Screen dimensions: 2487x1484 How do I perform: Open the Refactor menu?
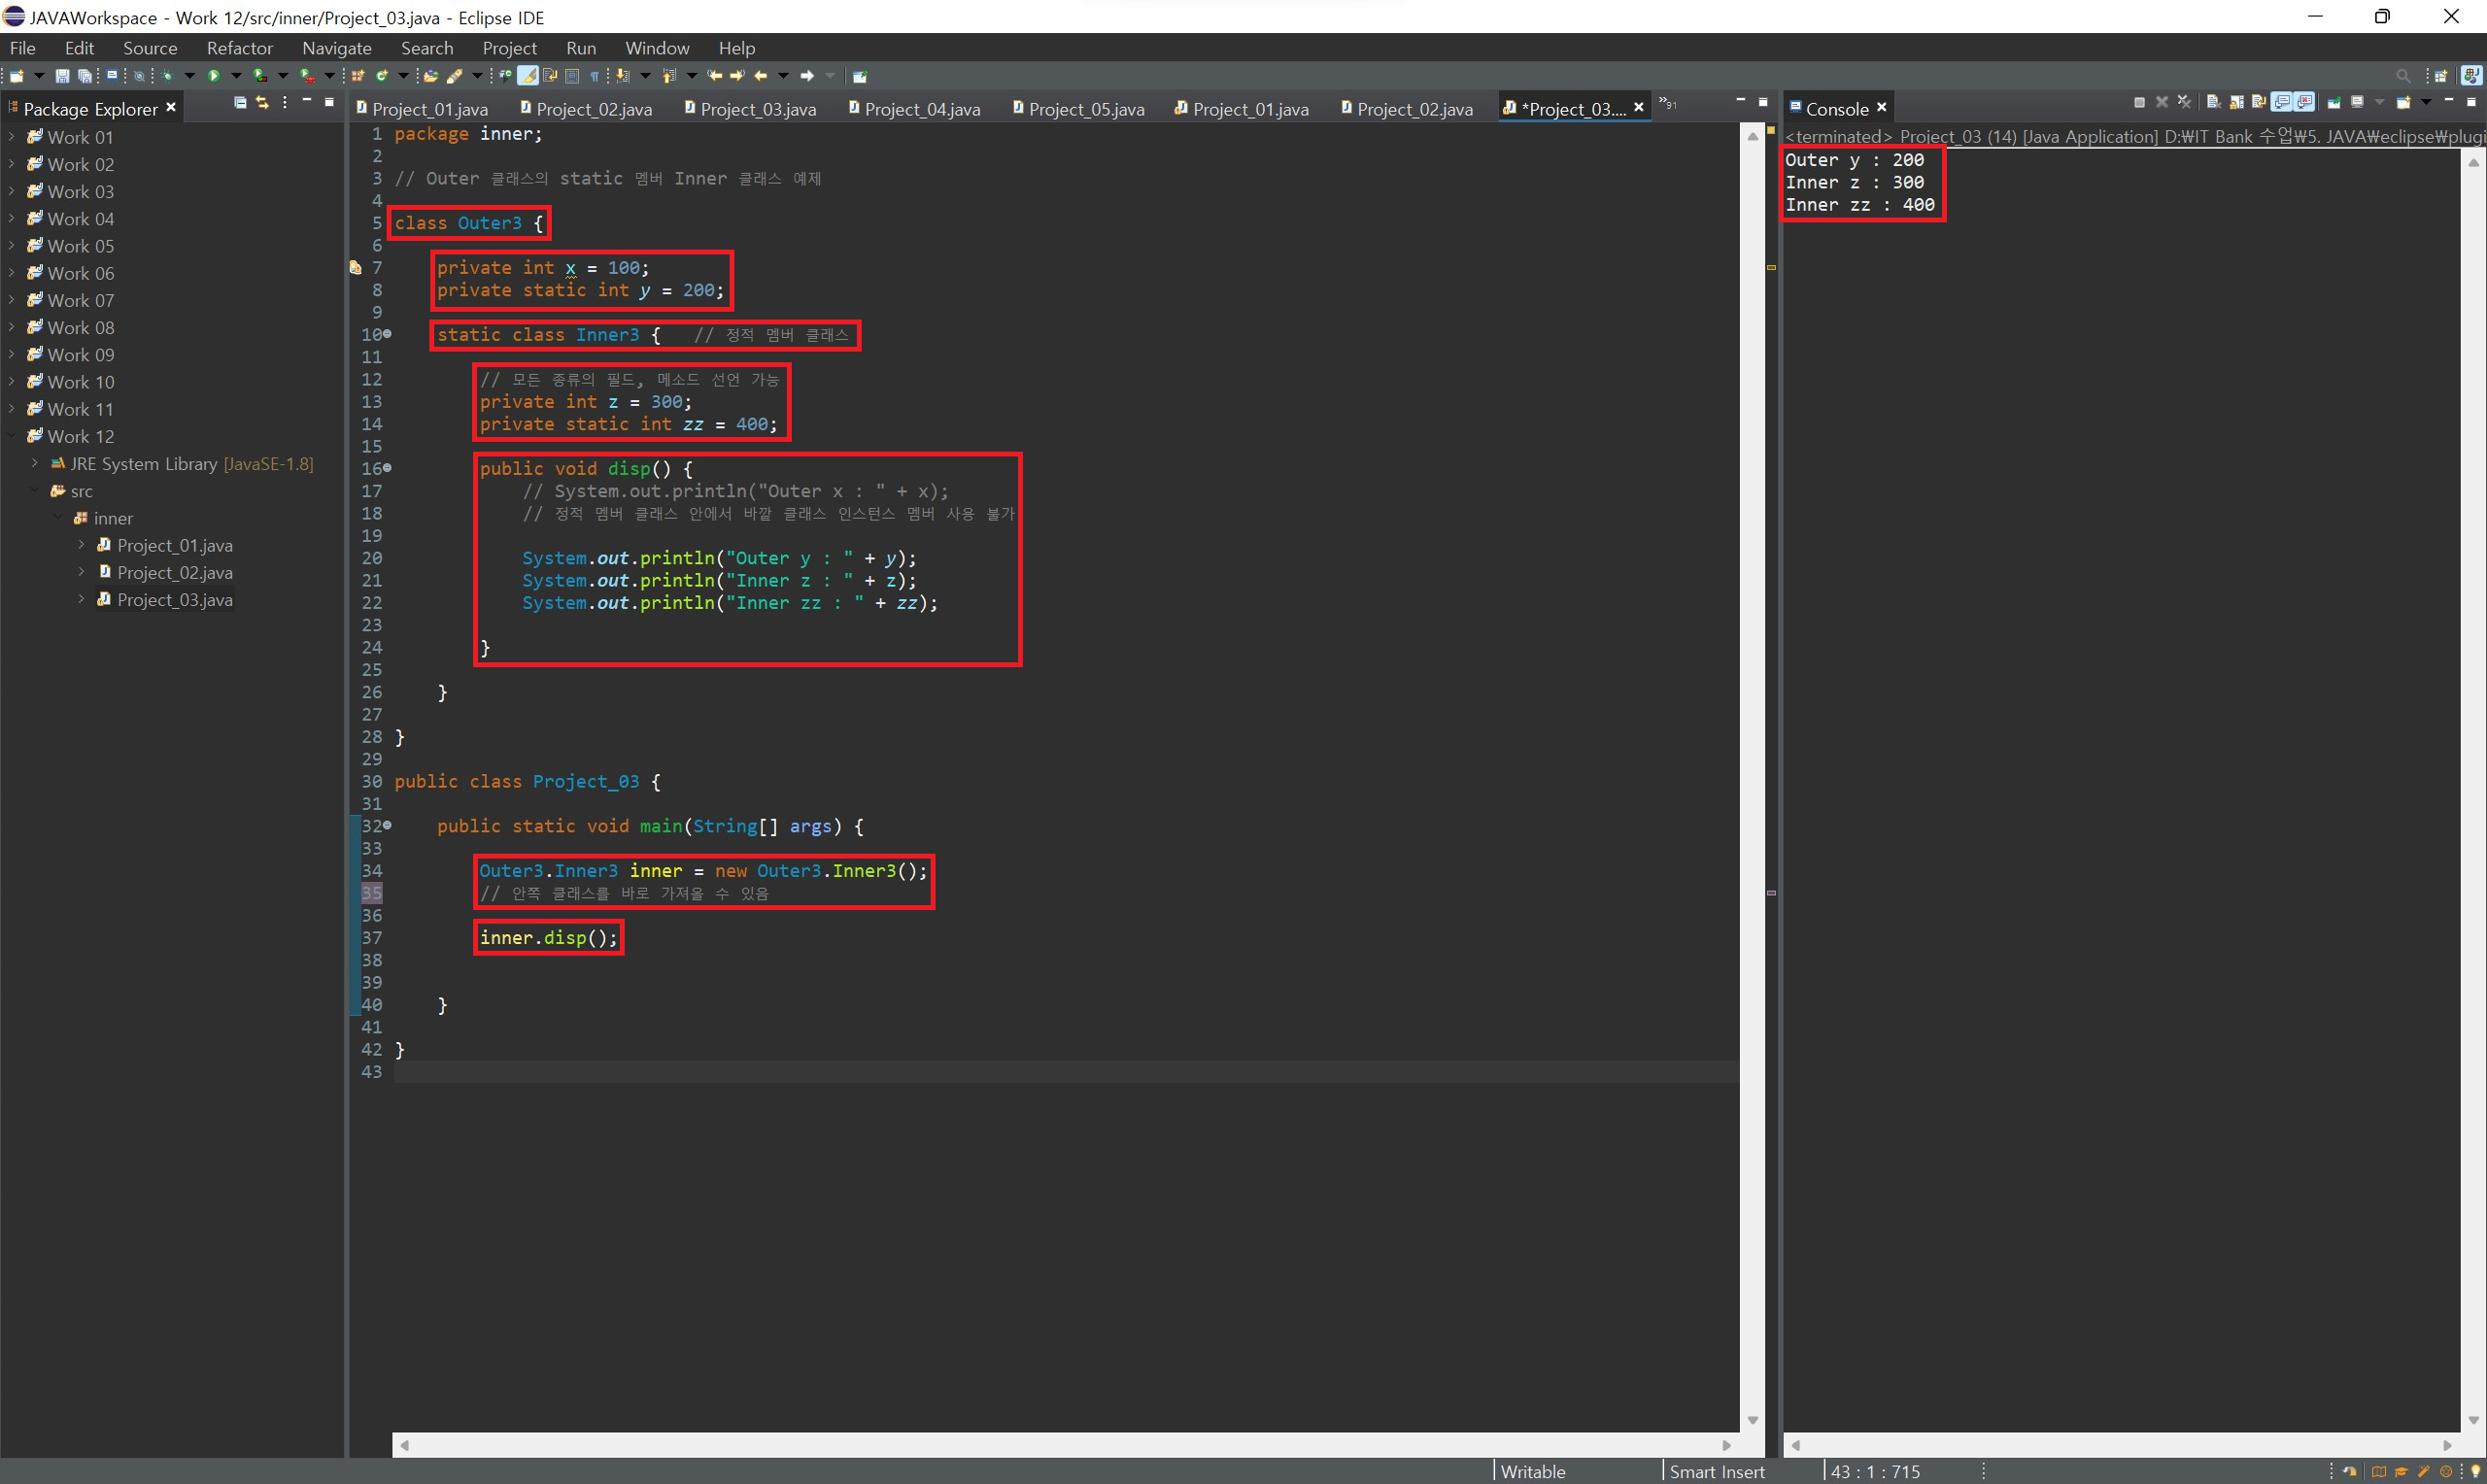(239, 48)
